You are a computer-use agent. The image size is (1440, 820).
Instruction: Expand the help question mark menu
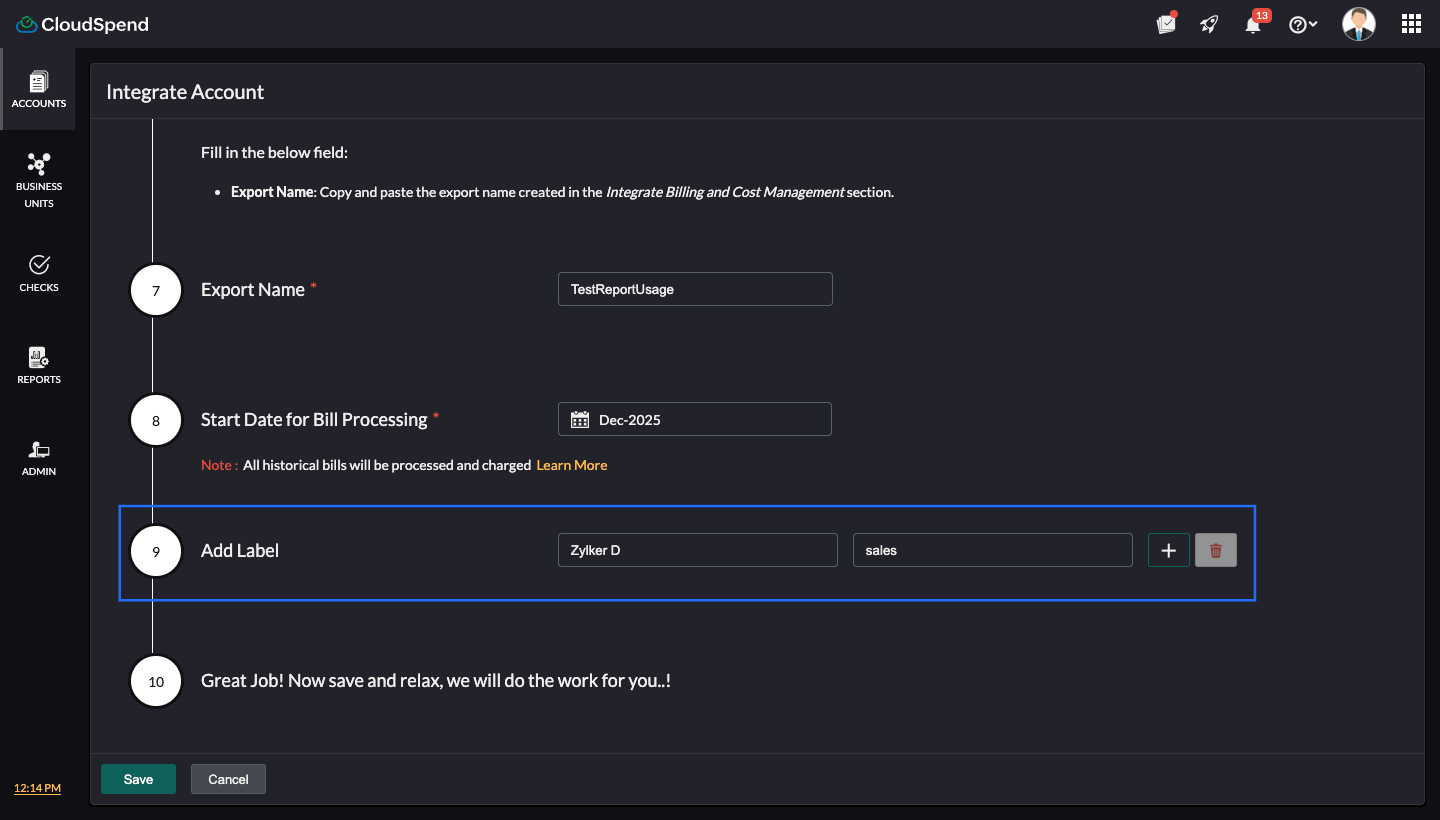coord(1302,25)
